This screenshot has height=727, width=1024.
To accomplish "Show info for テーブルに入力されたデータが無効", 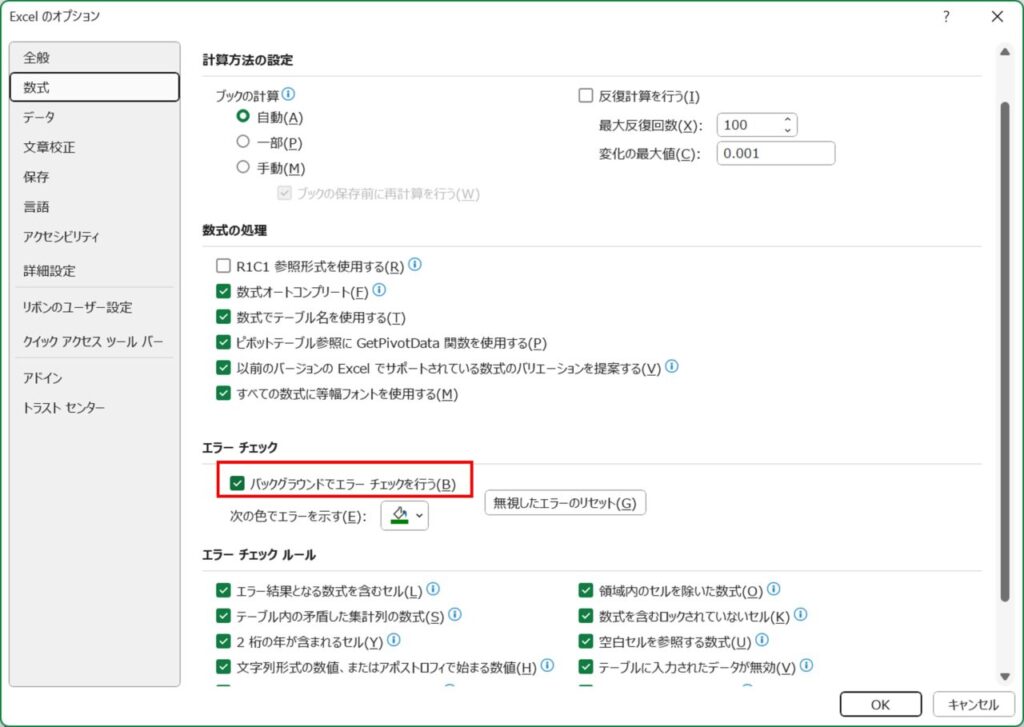I will pos(807,666).
